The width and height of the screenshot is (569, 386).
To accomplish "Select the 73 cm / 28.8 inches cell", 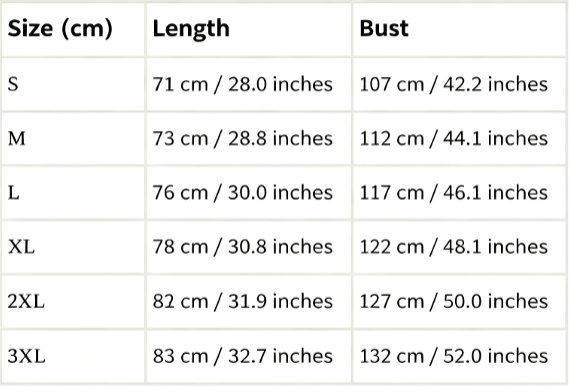I will click(x=249, y=139).
